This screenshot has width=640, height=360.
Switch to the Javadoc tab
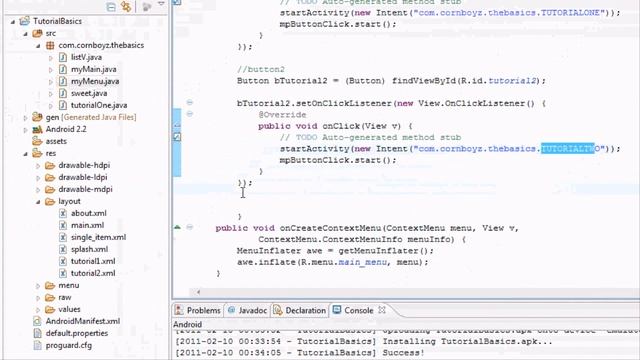point(247,310)
